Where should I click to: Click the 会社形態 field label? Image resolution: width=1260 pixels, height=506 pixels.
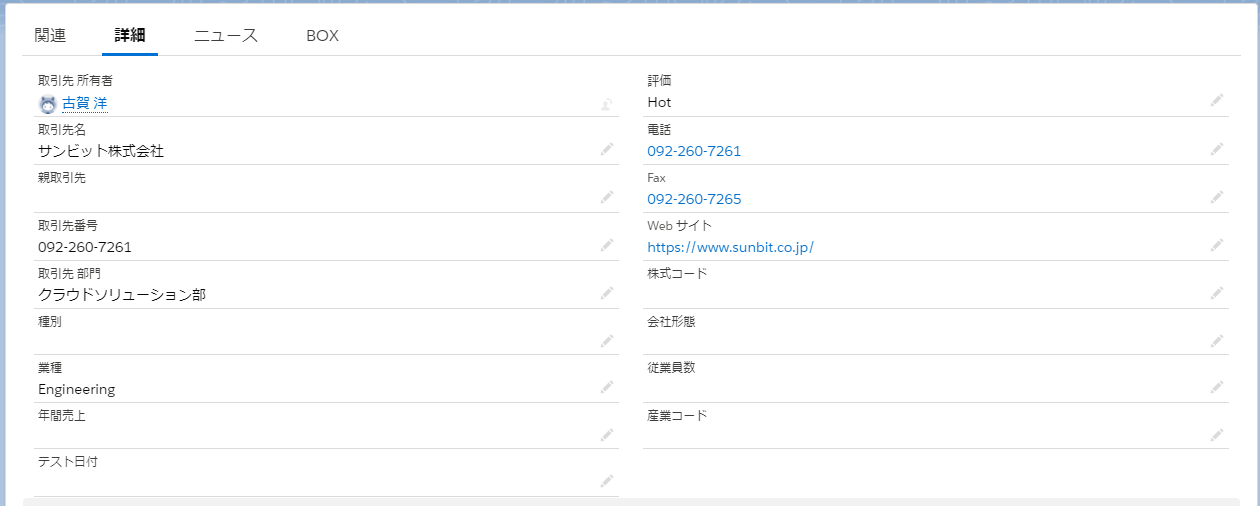click(x=671, y=322)
